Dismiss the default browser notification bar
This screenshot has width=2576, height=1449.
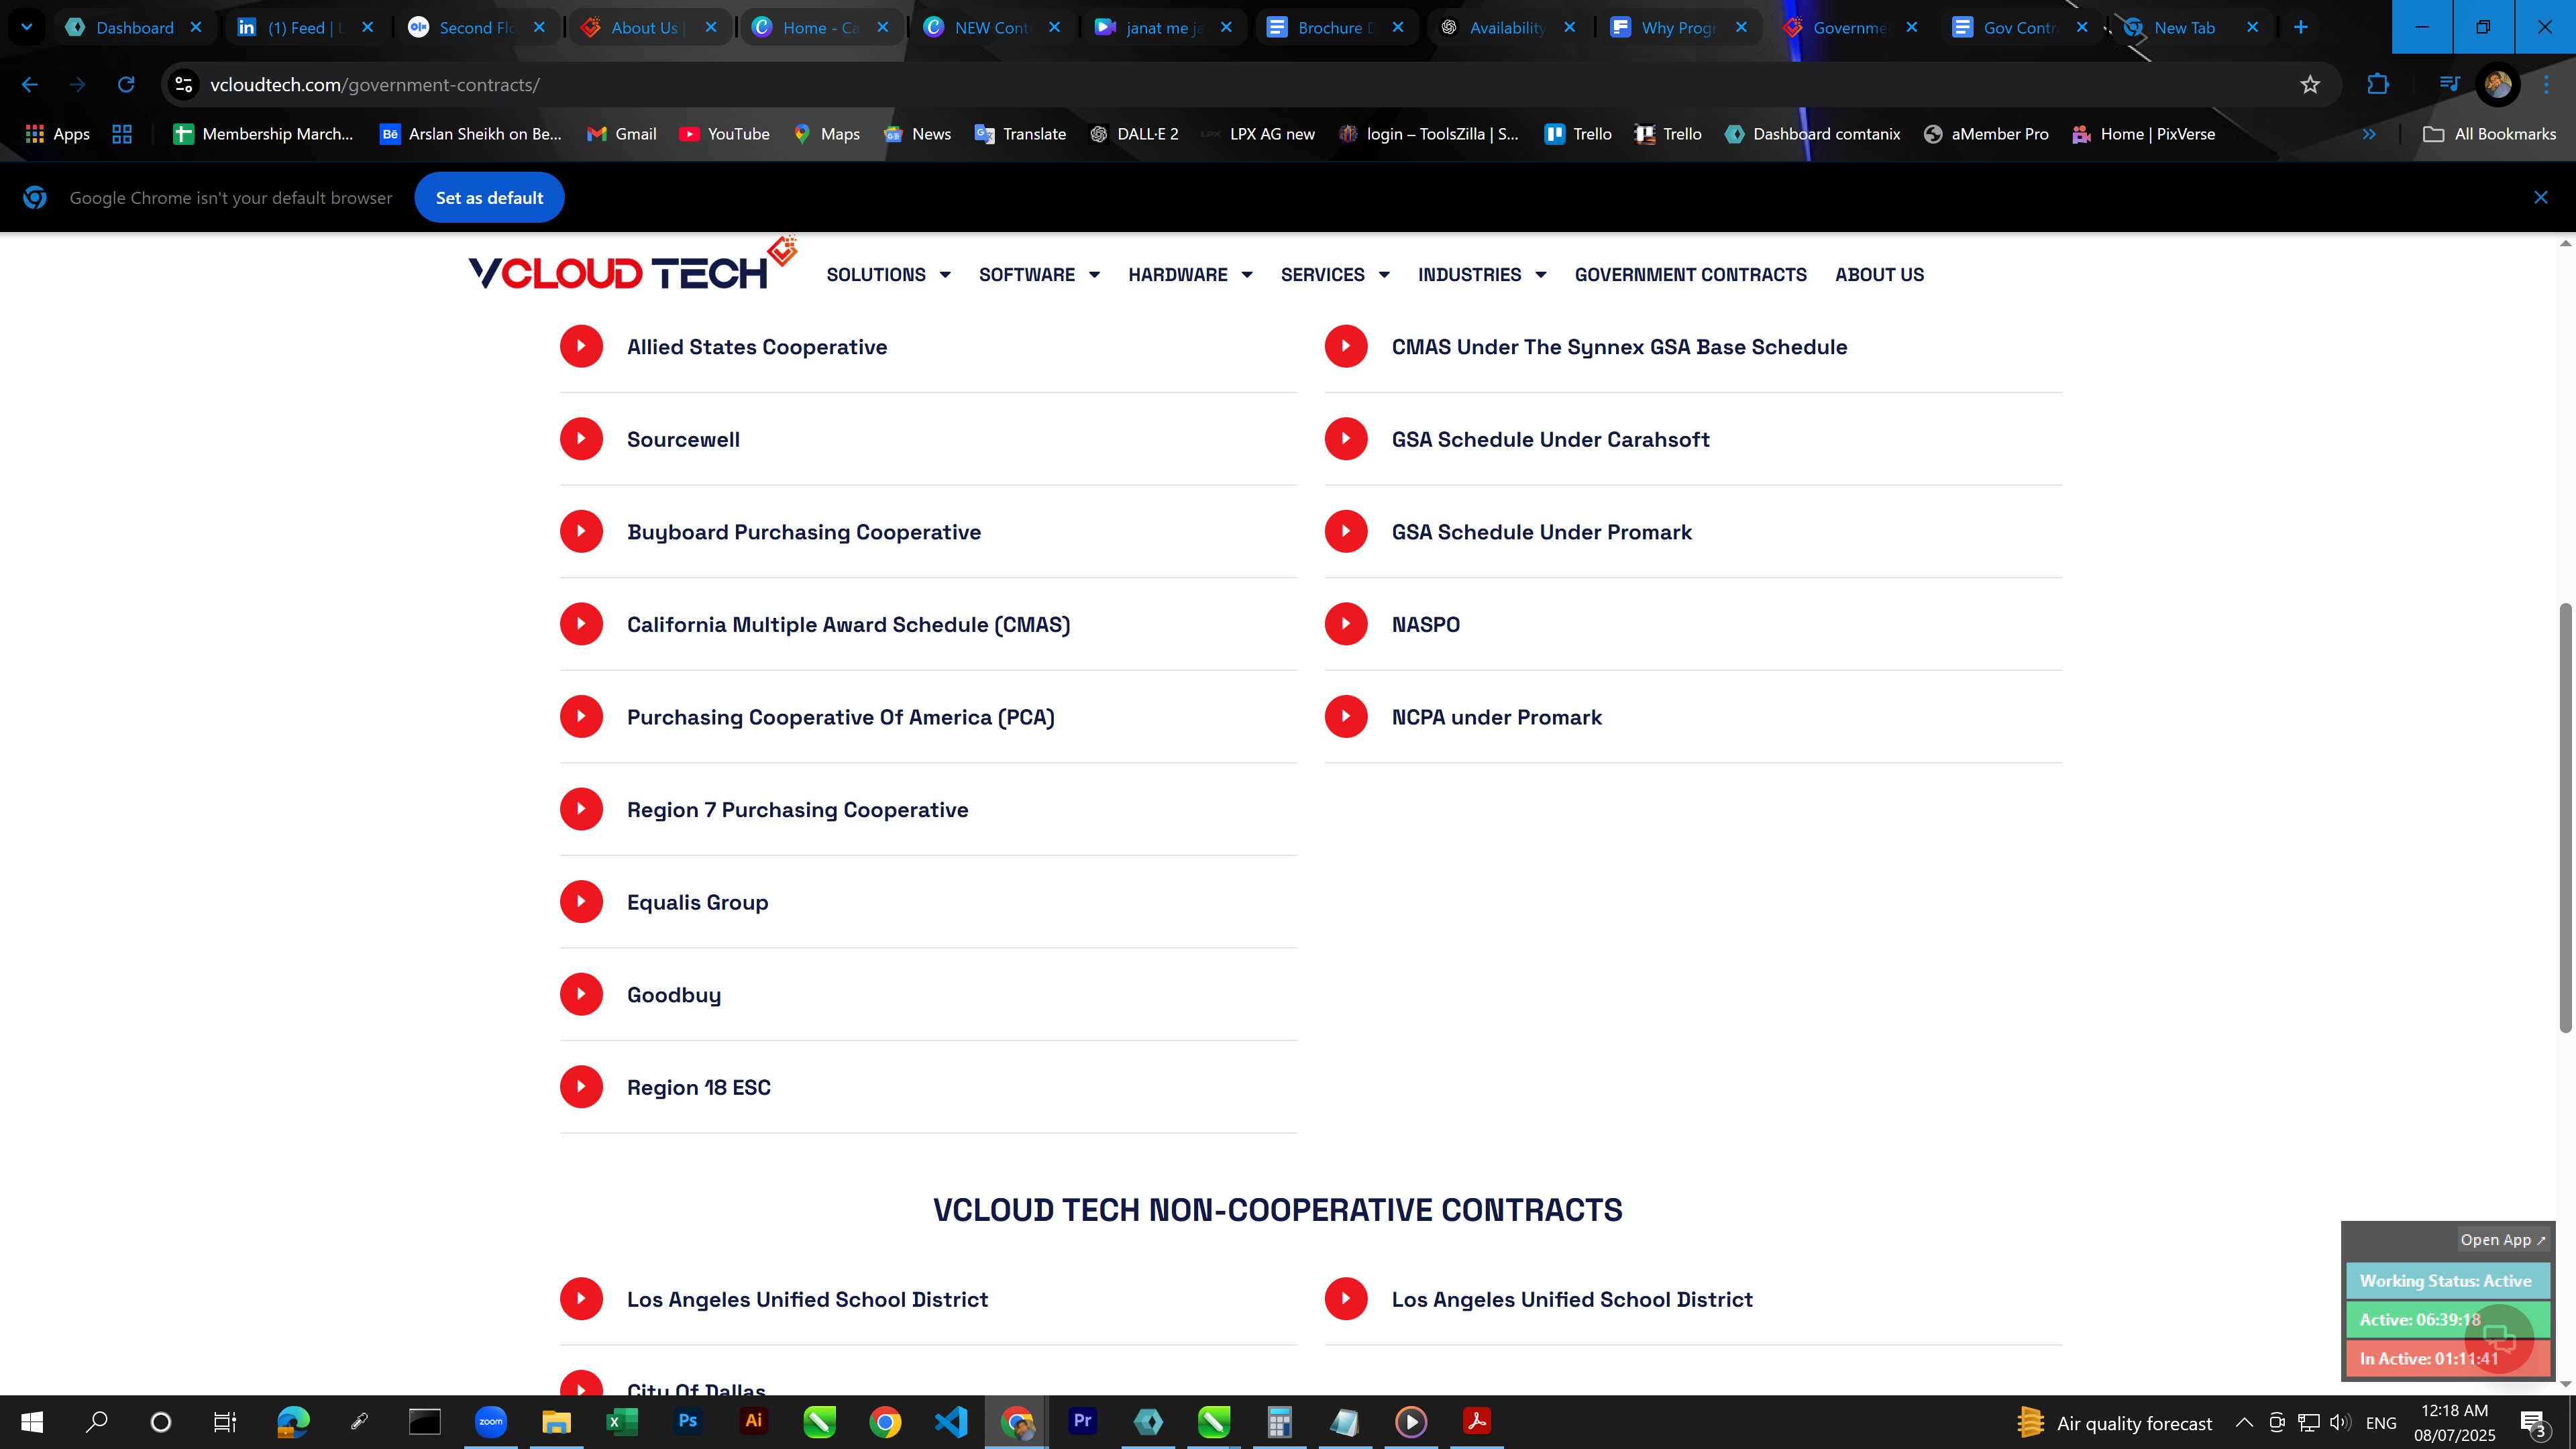click(x=2540, y=198)
